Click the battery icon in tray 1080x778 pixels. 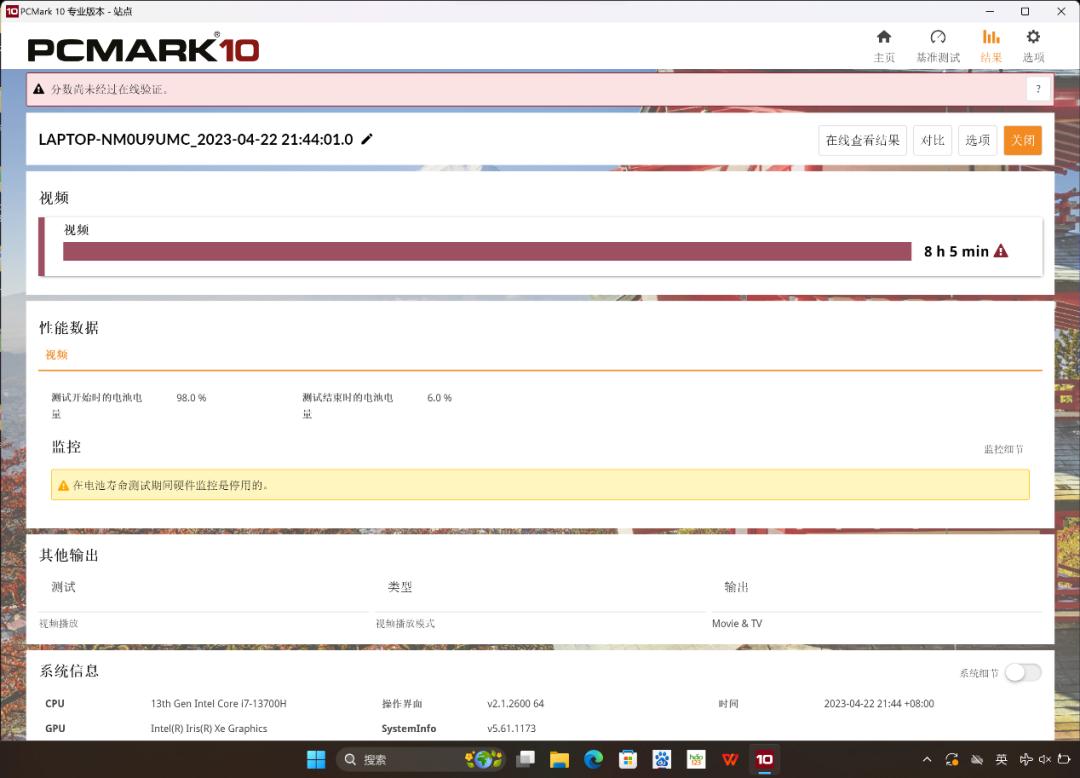pyautogui.click(x=1063, y=759)
